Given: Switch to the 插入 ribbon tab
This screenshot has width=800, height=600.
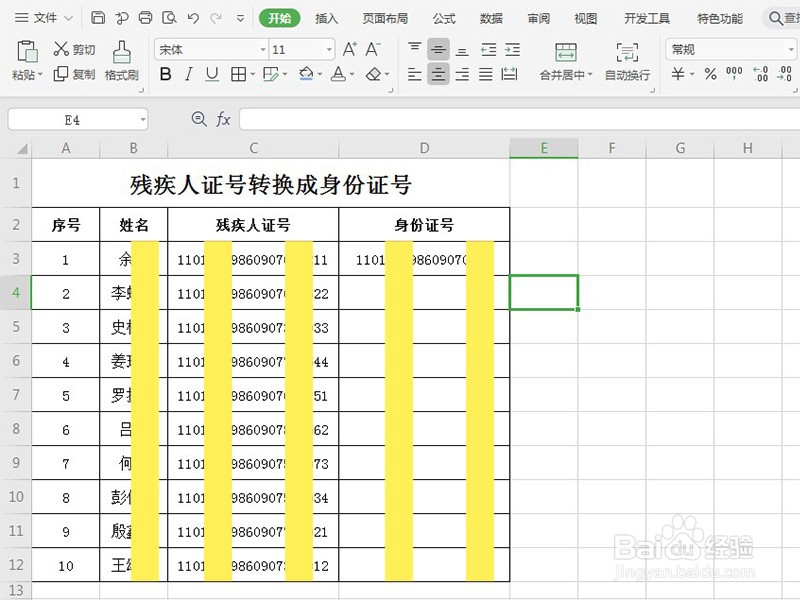Looking at the screenshot, I should coord(328,17).
